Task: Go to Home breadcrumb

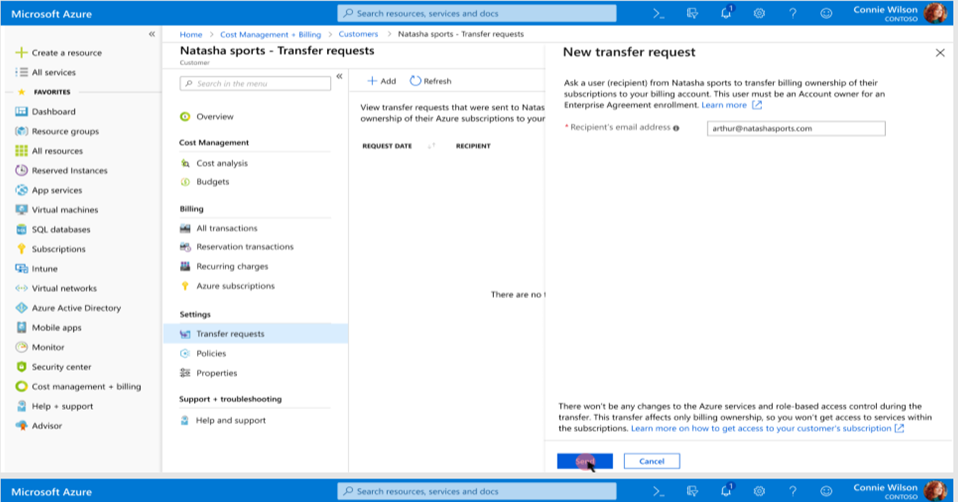Action: click(191, 34)
